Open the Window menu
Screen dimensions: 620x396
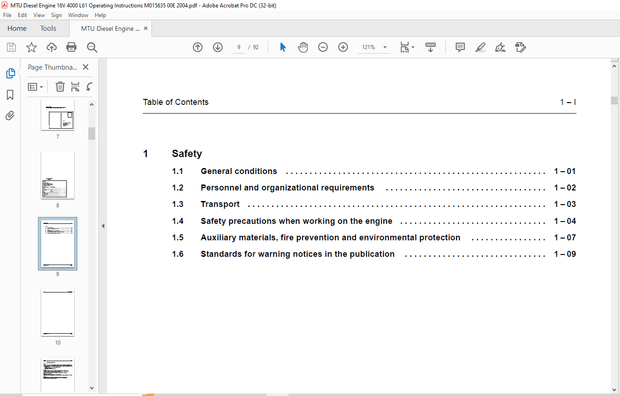coord(78,15)
